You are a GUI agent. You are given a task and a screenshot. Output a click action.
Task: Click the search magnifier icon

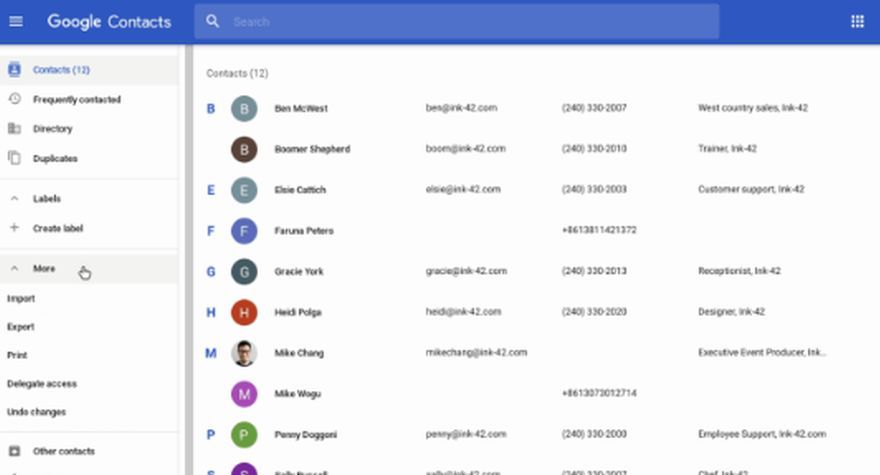[x=213, y=21]
